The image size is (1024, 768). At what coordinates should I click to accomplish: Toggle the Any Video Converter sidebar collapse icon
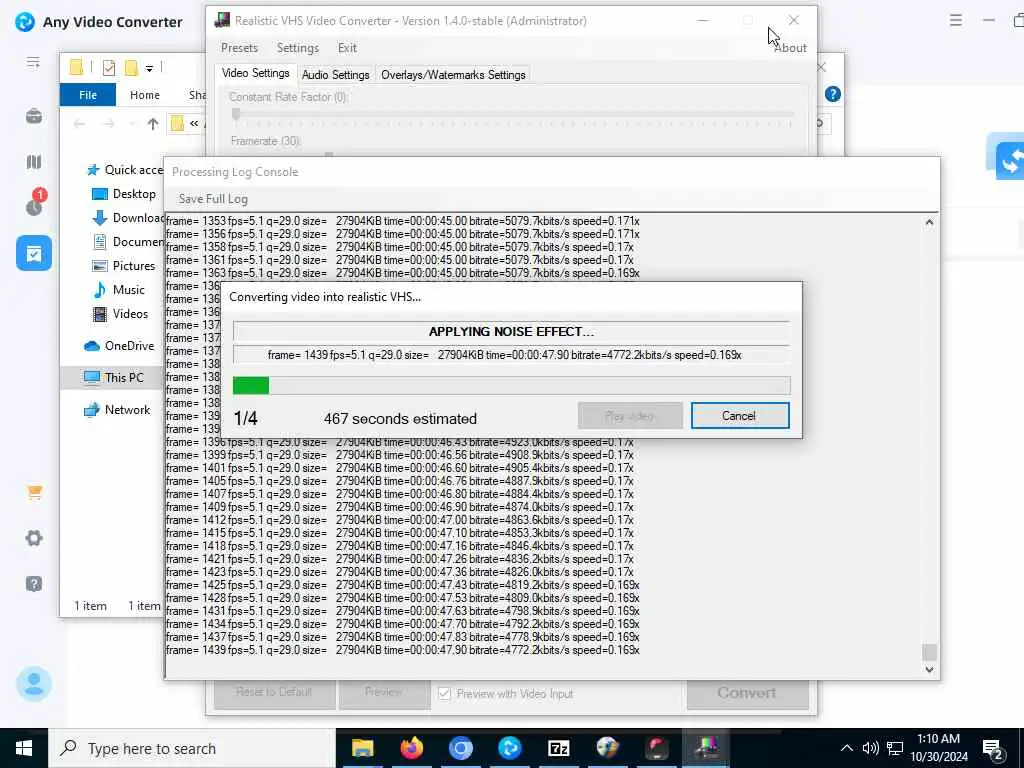pyautogui.click(x=33, y=63)
